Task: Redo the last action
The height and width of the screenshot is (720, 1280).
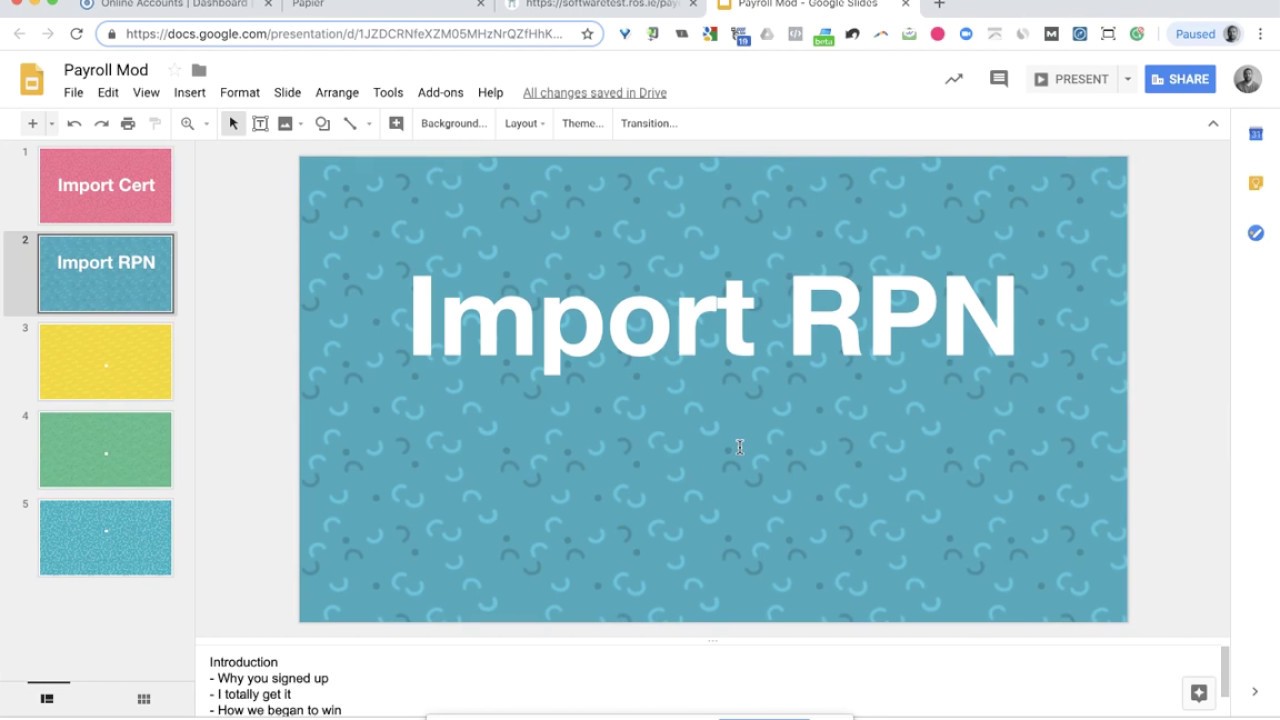Action: point(101,123)
